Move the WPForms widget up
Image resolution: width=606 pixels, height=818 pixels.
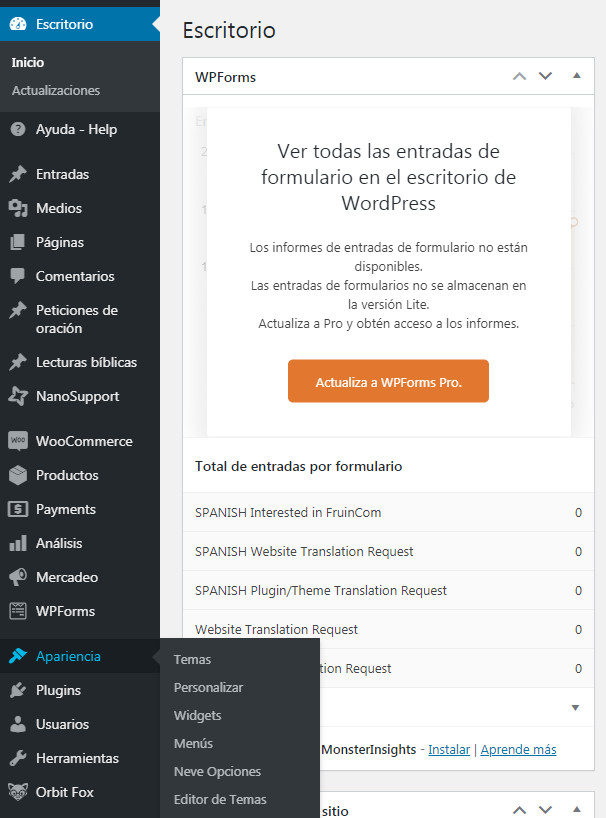pos(519,76)
